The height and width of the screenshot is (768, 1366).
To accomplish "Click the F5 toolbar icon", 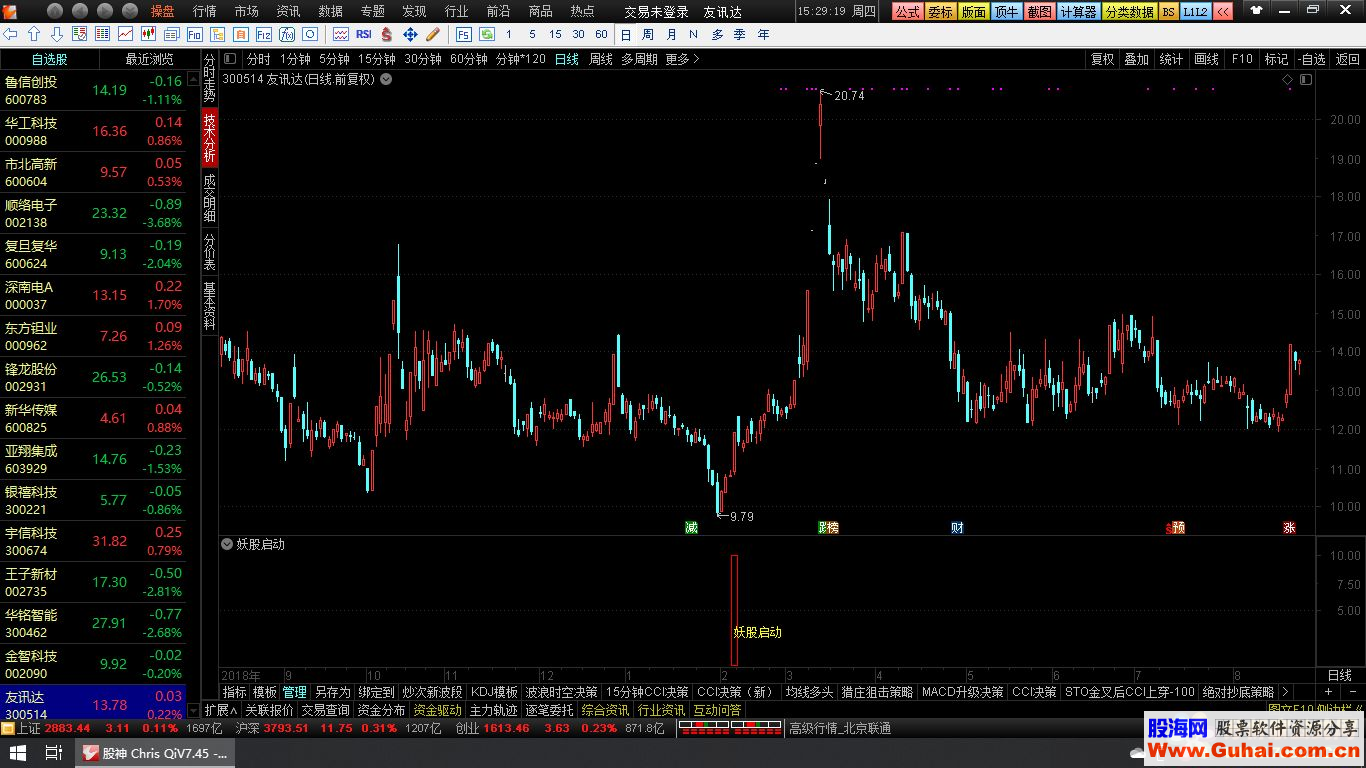I will (x=464, y=34).
